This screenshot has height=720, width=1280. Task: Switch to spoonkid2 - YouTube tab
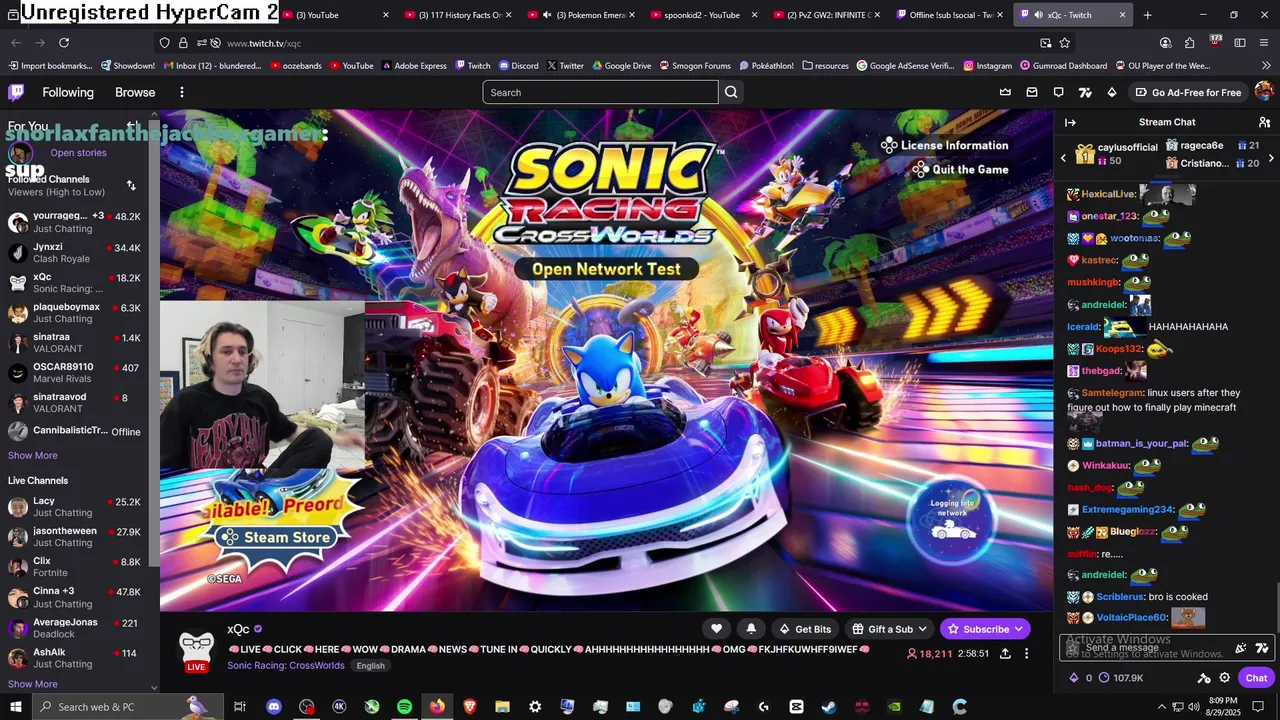point(704,15)
